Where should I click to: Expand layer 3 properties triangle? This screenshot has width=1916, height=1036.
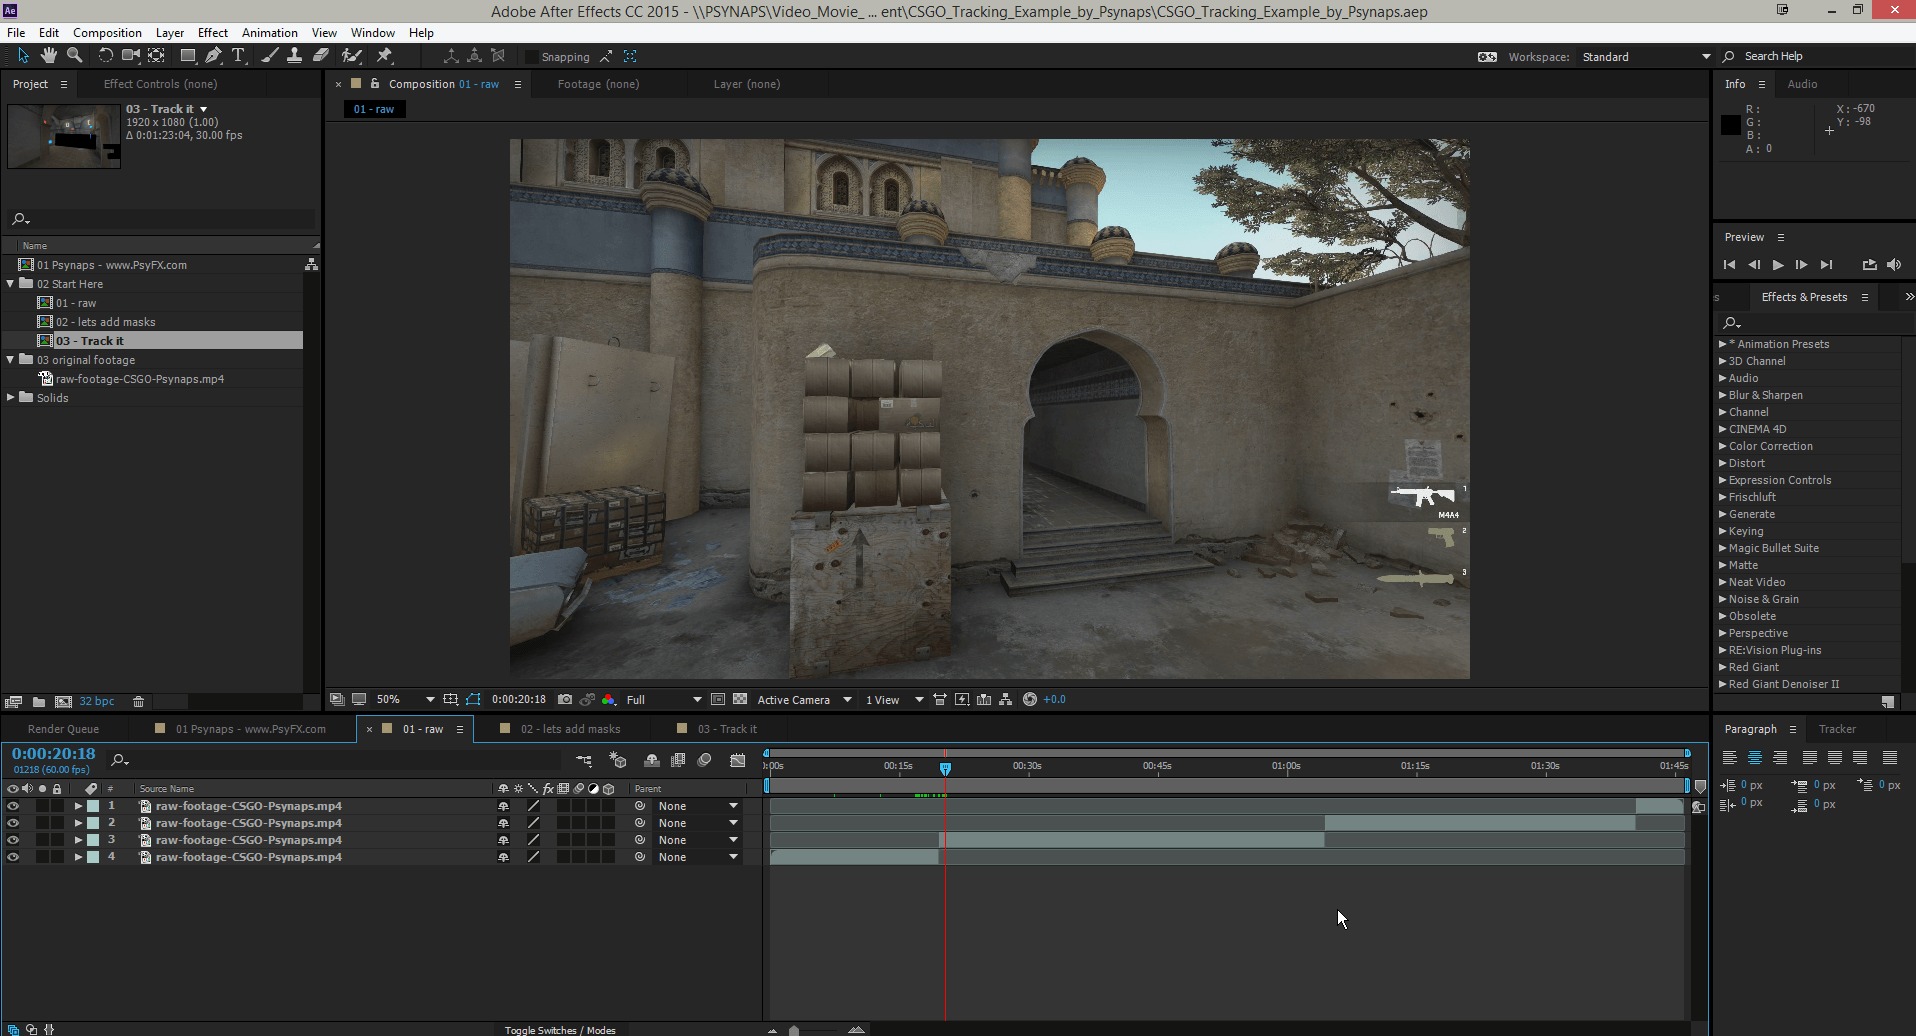pyautogui.click(x=78, y=840)
